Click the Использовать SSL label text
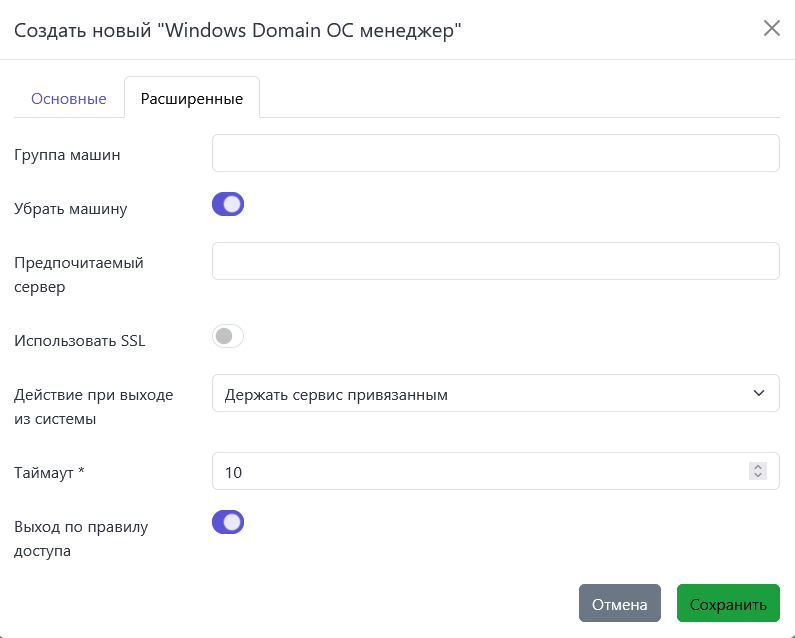The height and width of the screenshot is (638, 795). [80, 340]
